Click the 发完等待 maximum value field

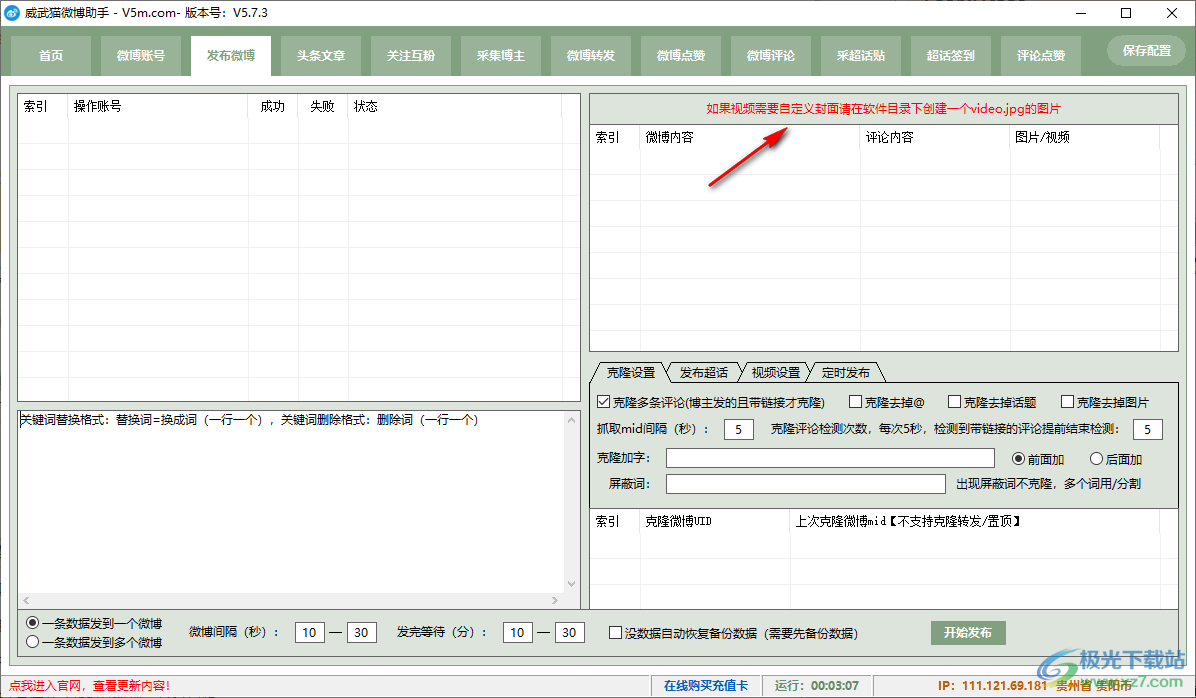click(x=569, y=632)
